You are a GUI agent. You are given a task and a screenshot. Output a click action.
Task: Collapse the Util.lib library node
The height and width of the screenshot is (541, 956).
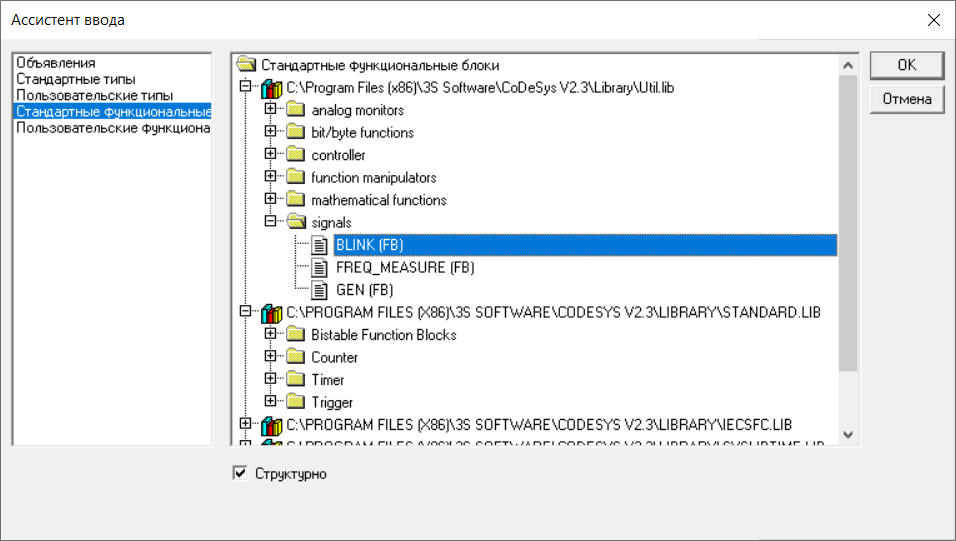coord(246,88)
